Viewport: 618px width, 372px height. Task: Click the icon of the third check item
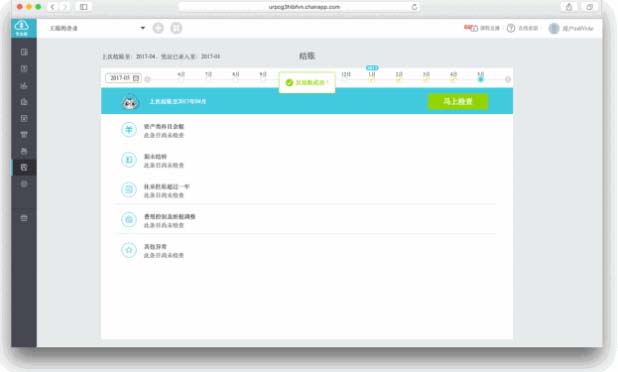(x=128, y=190)
